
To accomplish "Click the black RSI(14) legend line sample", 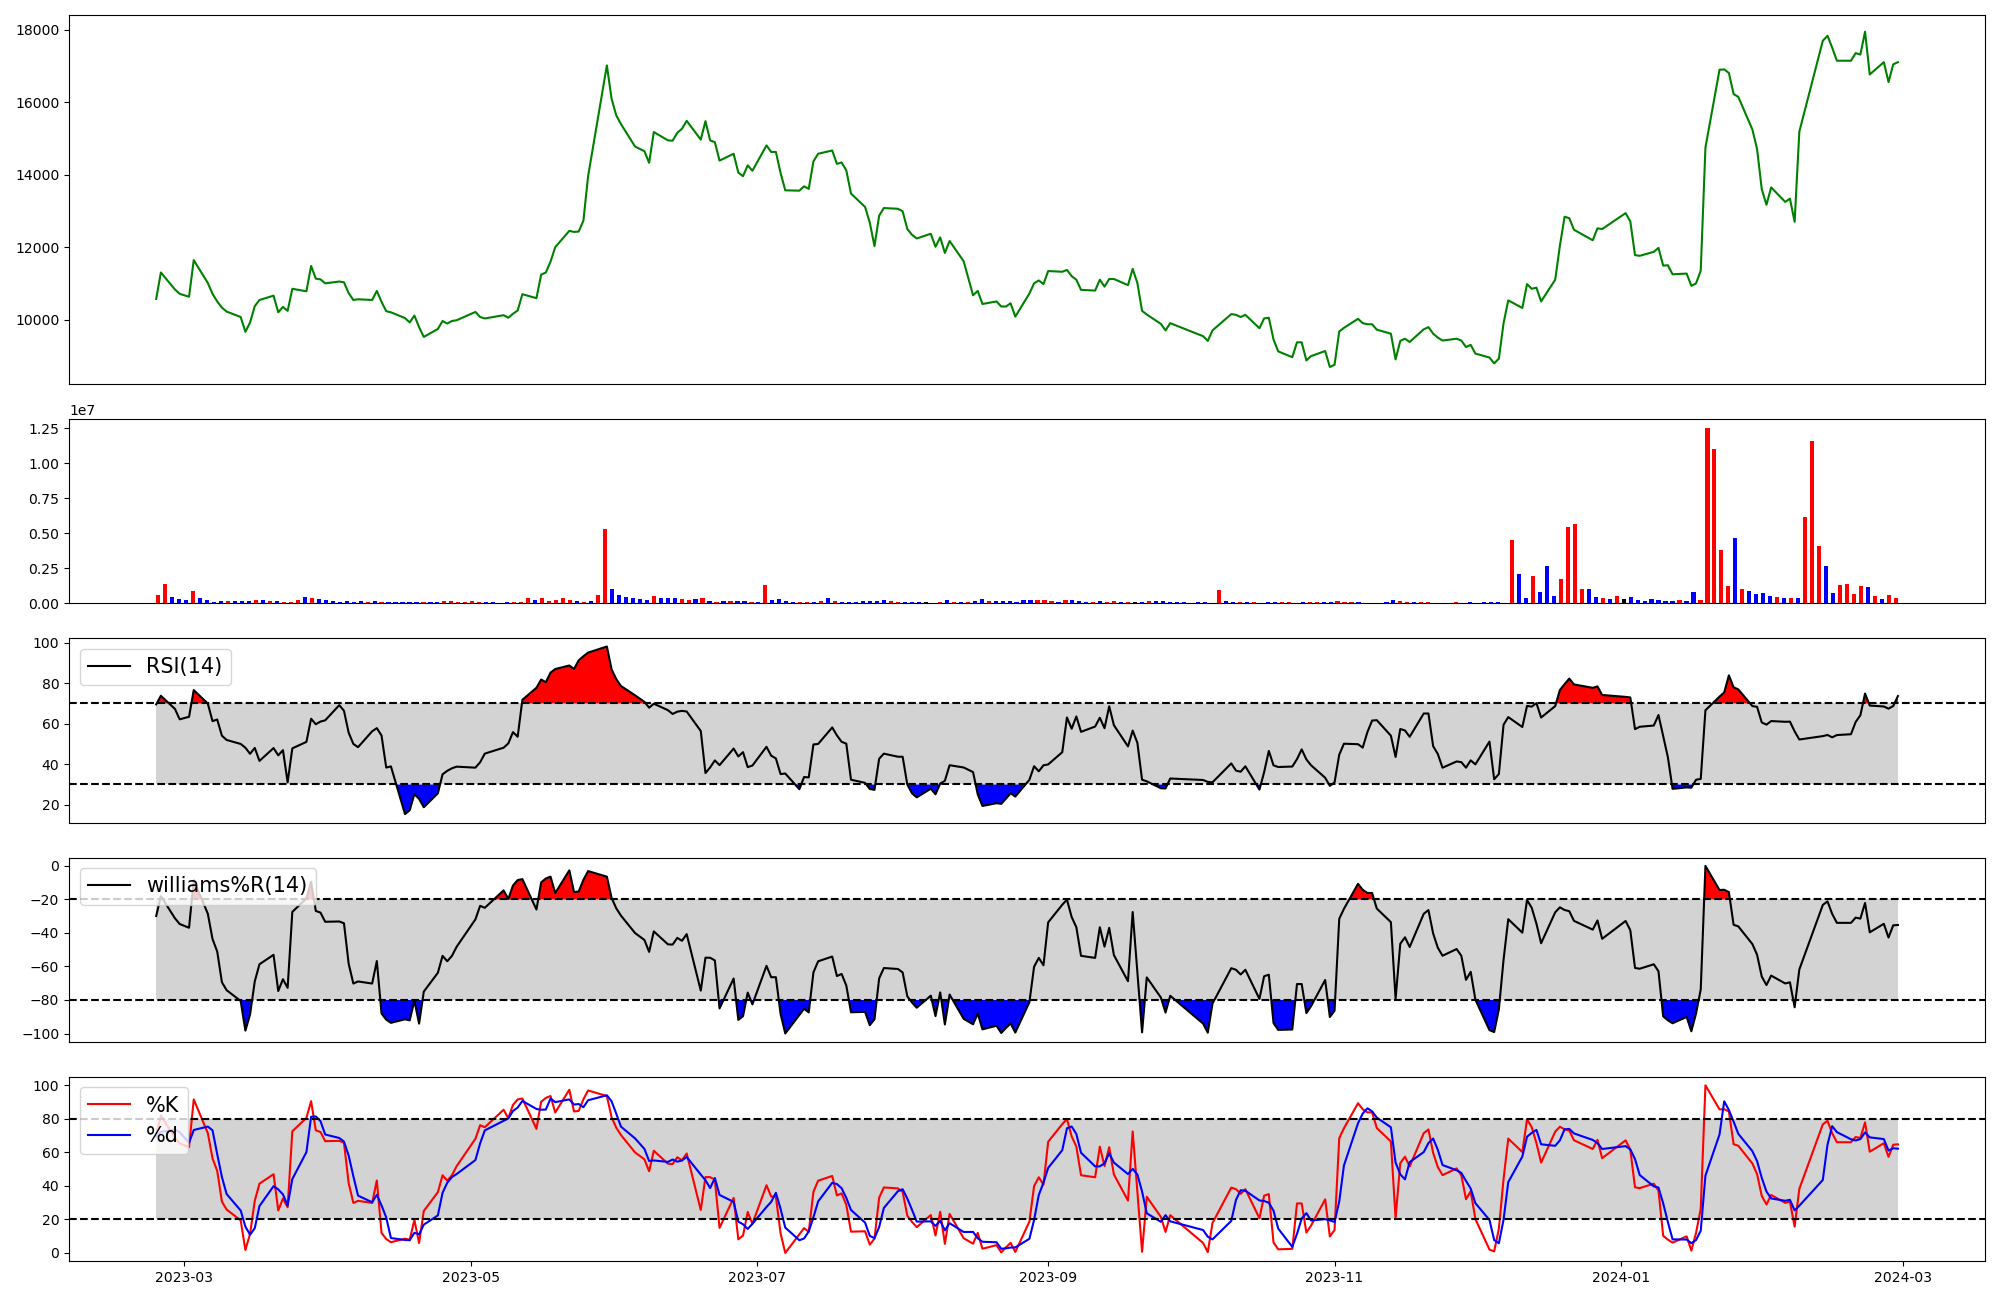I will [109, 667].
